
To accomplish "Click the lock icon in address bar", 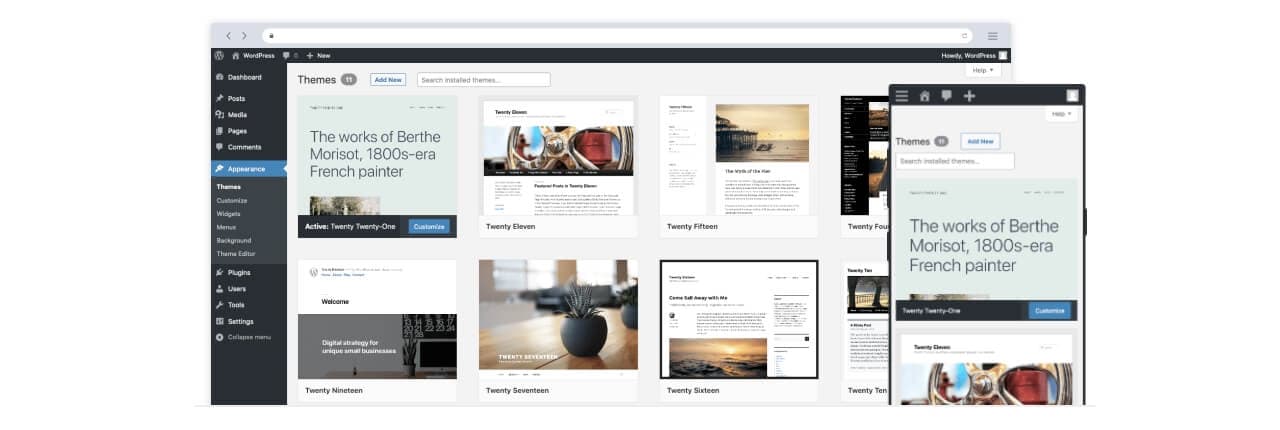I will click(x=271, y=36).
